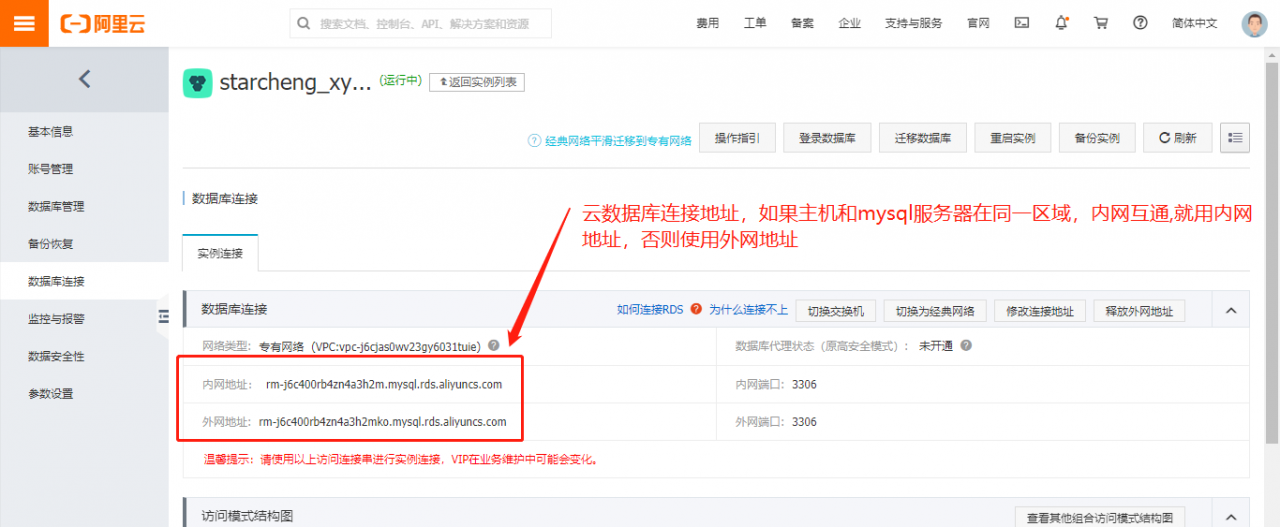The width and height of the screenshot is (1280, 527).
Task: Open the shopping cart icon
Action: [1101, 23]
